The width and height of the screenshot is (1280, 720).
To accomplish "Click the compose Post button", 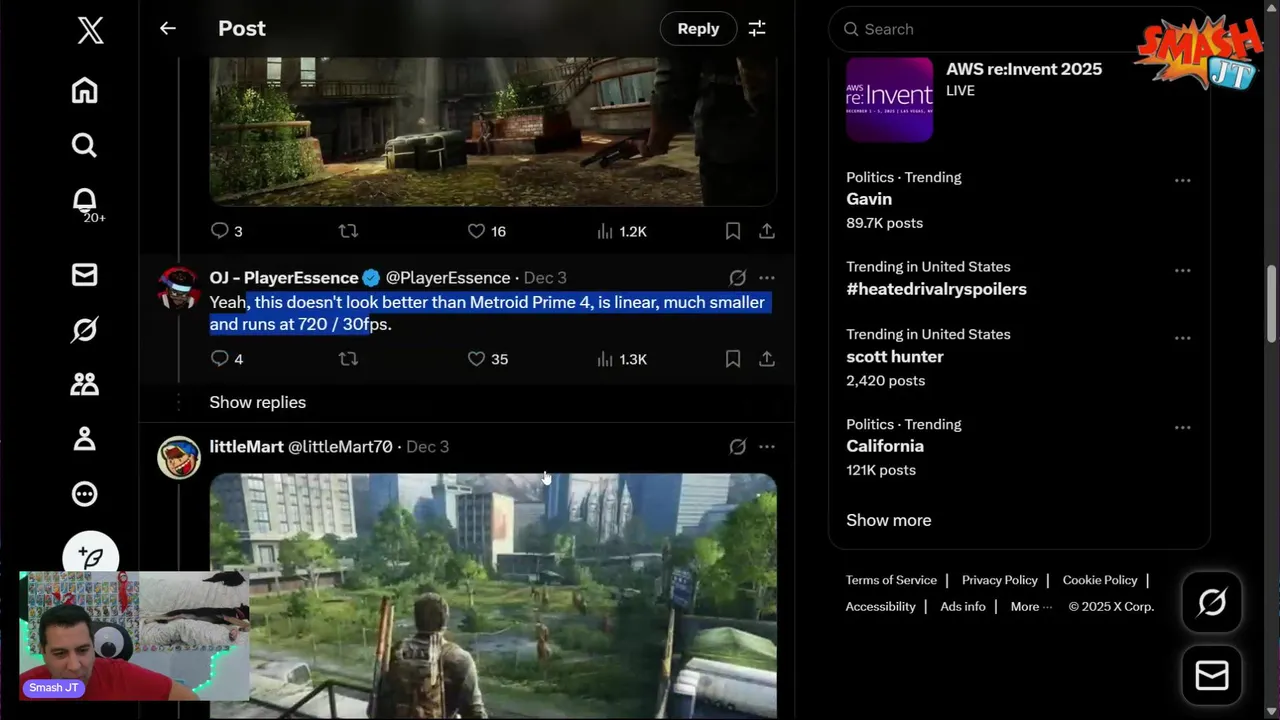I will point(91,555).
